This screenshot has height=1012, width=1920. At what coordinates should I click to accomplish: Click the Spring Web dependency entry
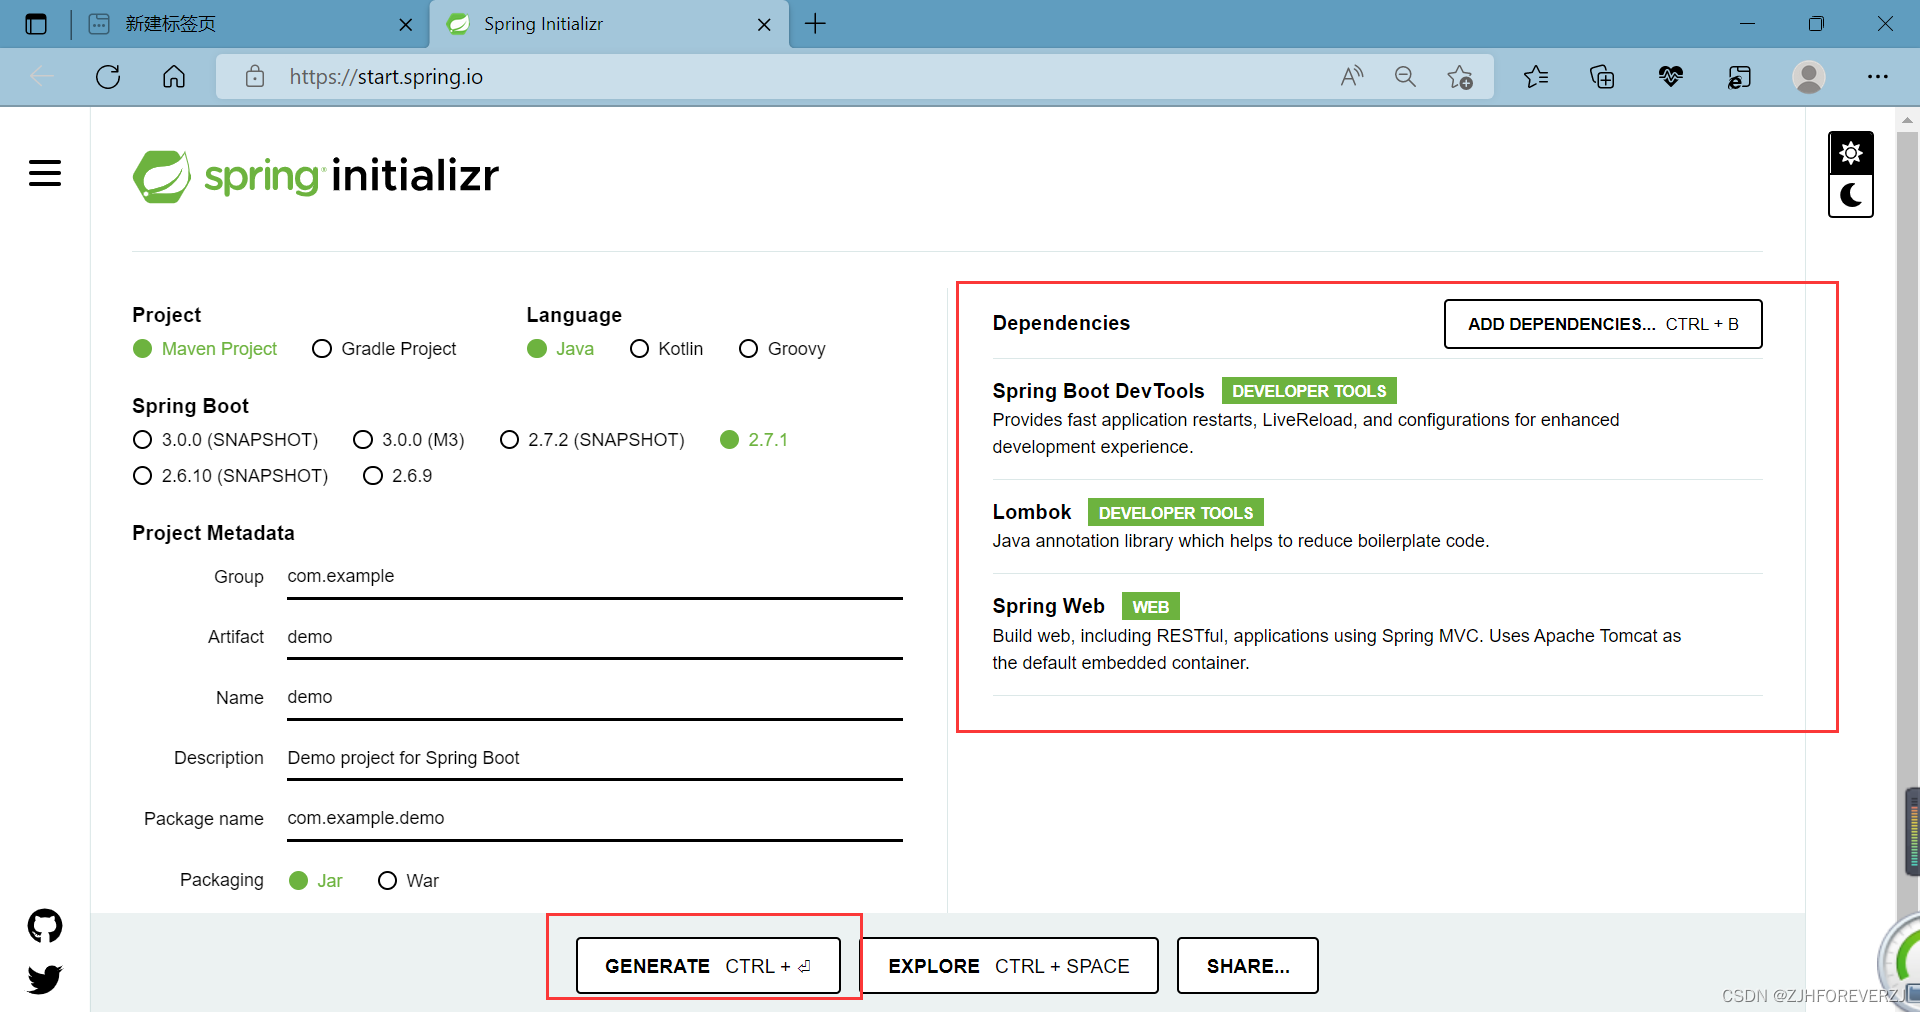pos(1377,634)
